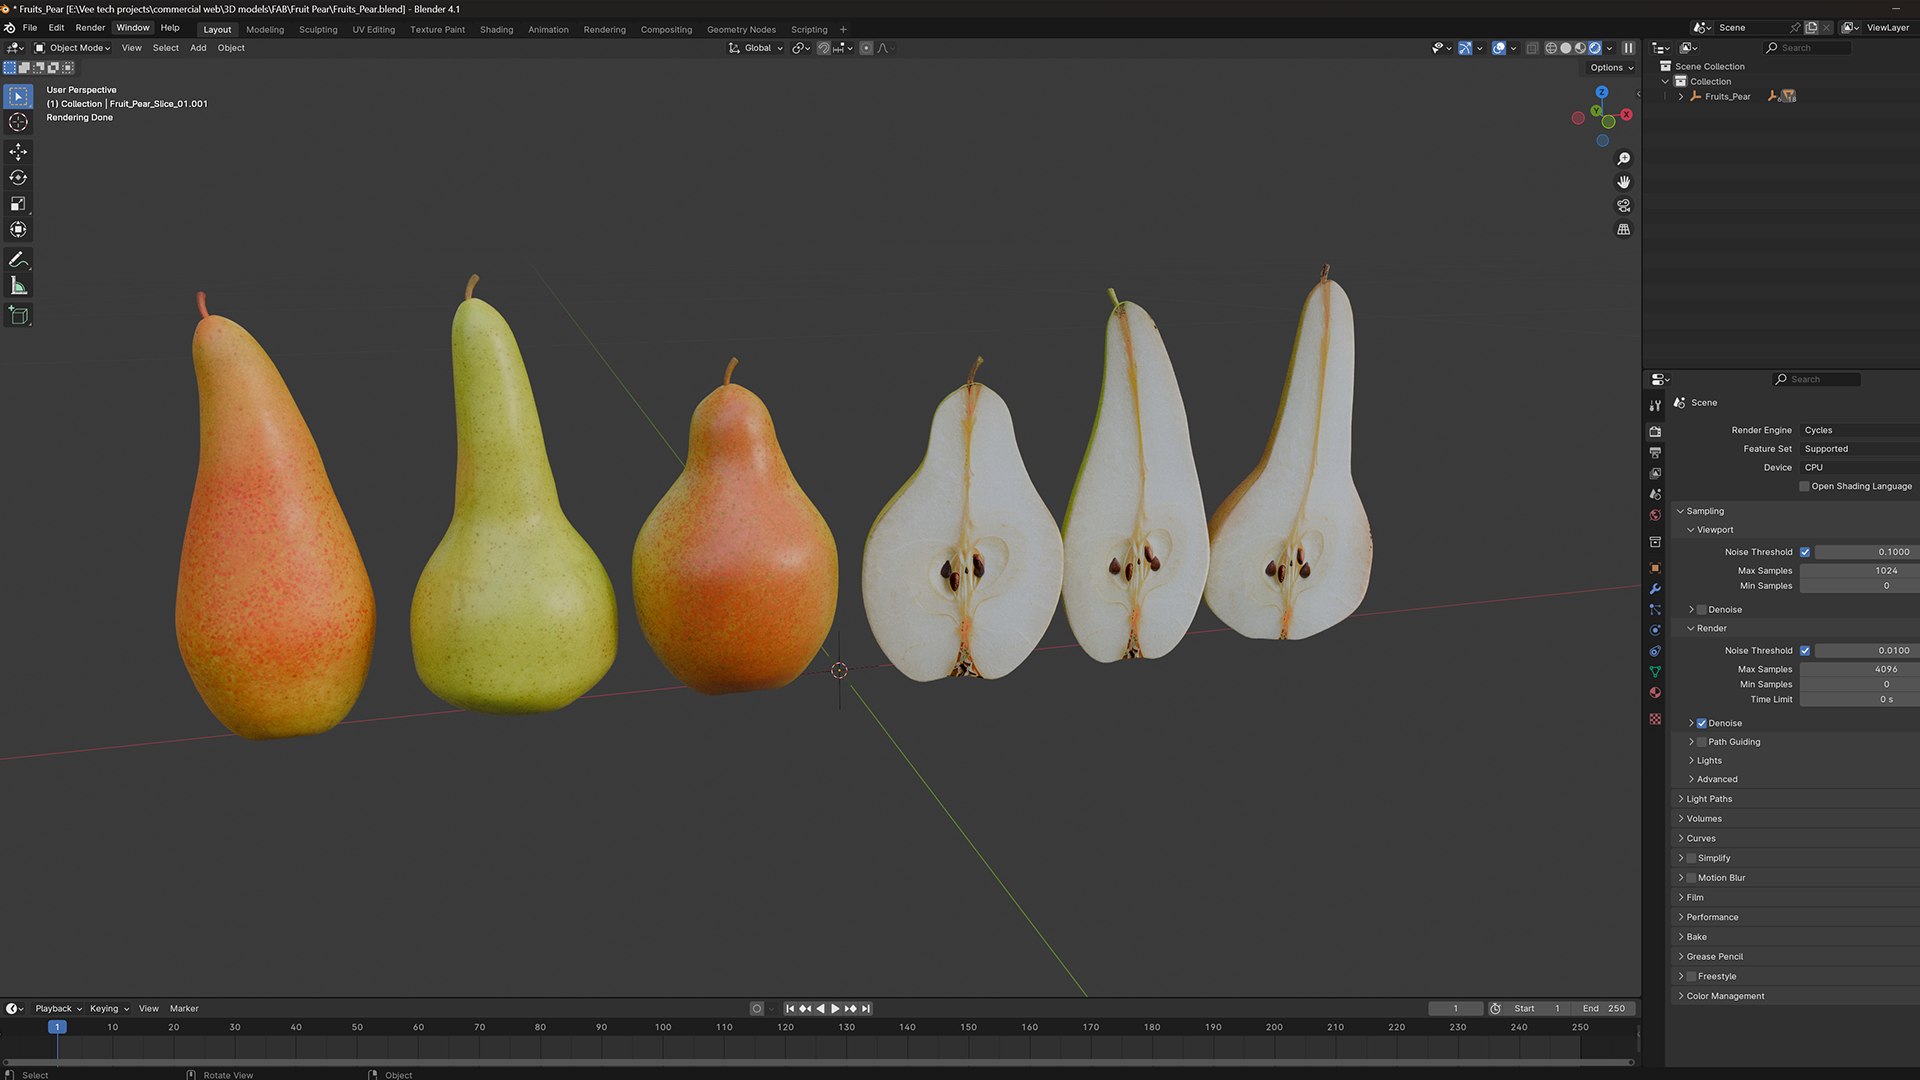Image resolution: width=1920 pixels, height=1080 pixels.
Task: Click the viewport zoom magnifier icon
Action: coord(1624,159)
